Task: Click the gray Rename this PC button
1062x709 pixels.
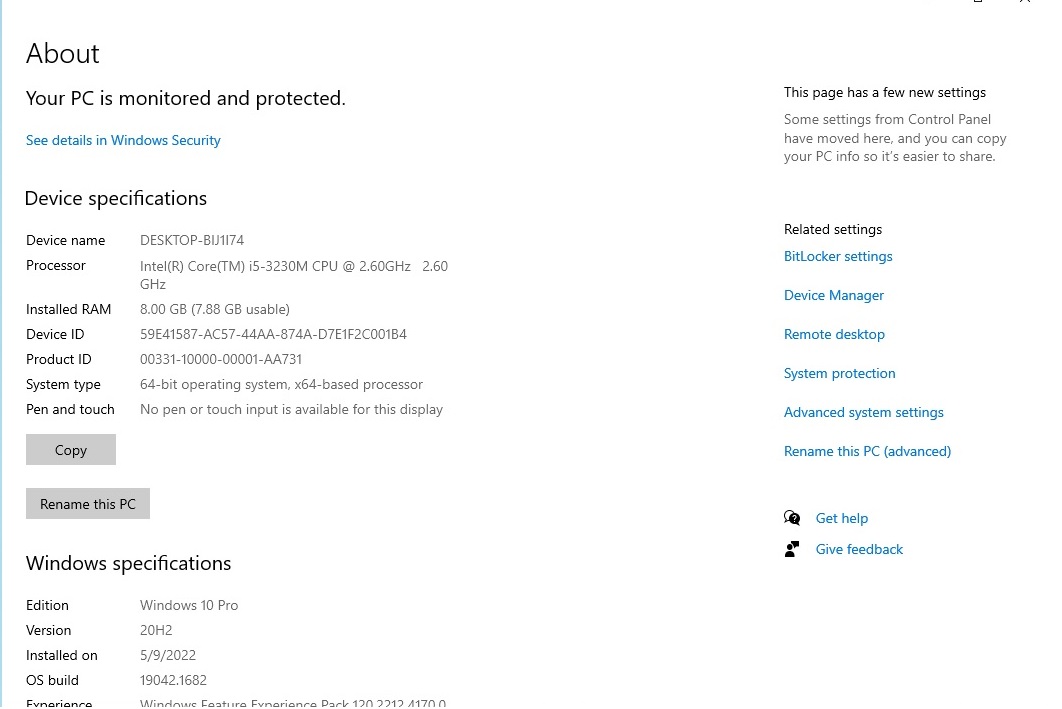Action: 88,504
